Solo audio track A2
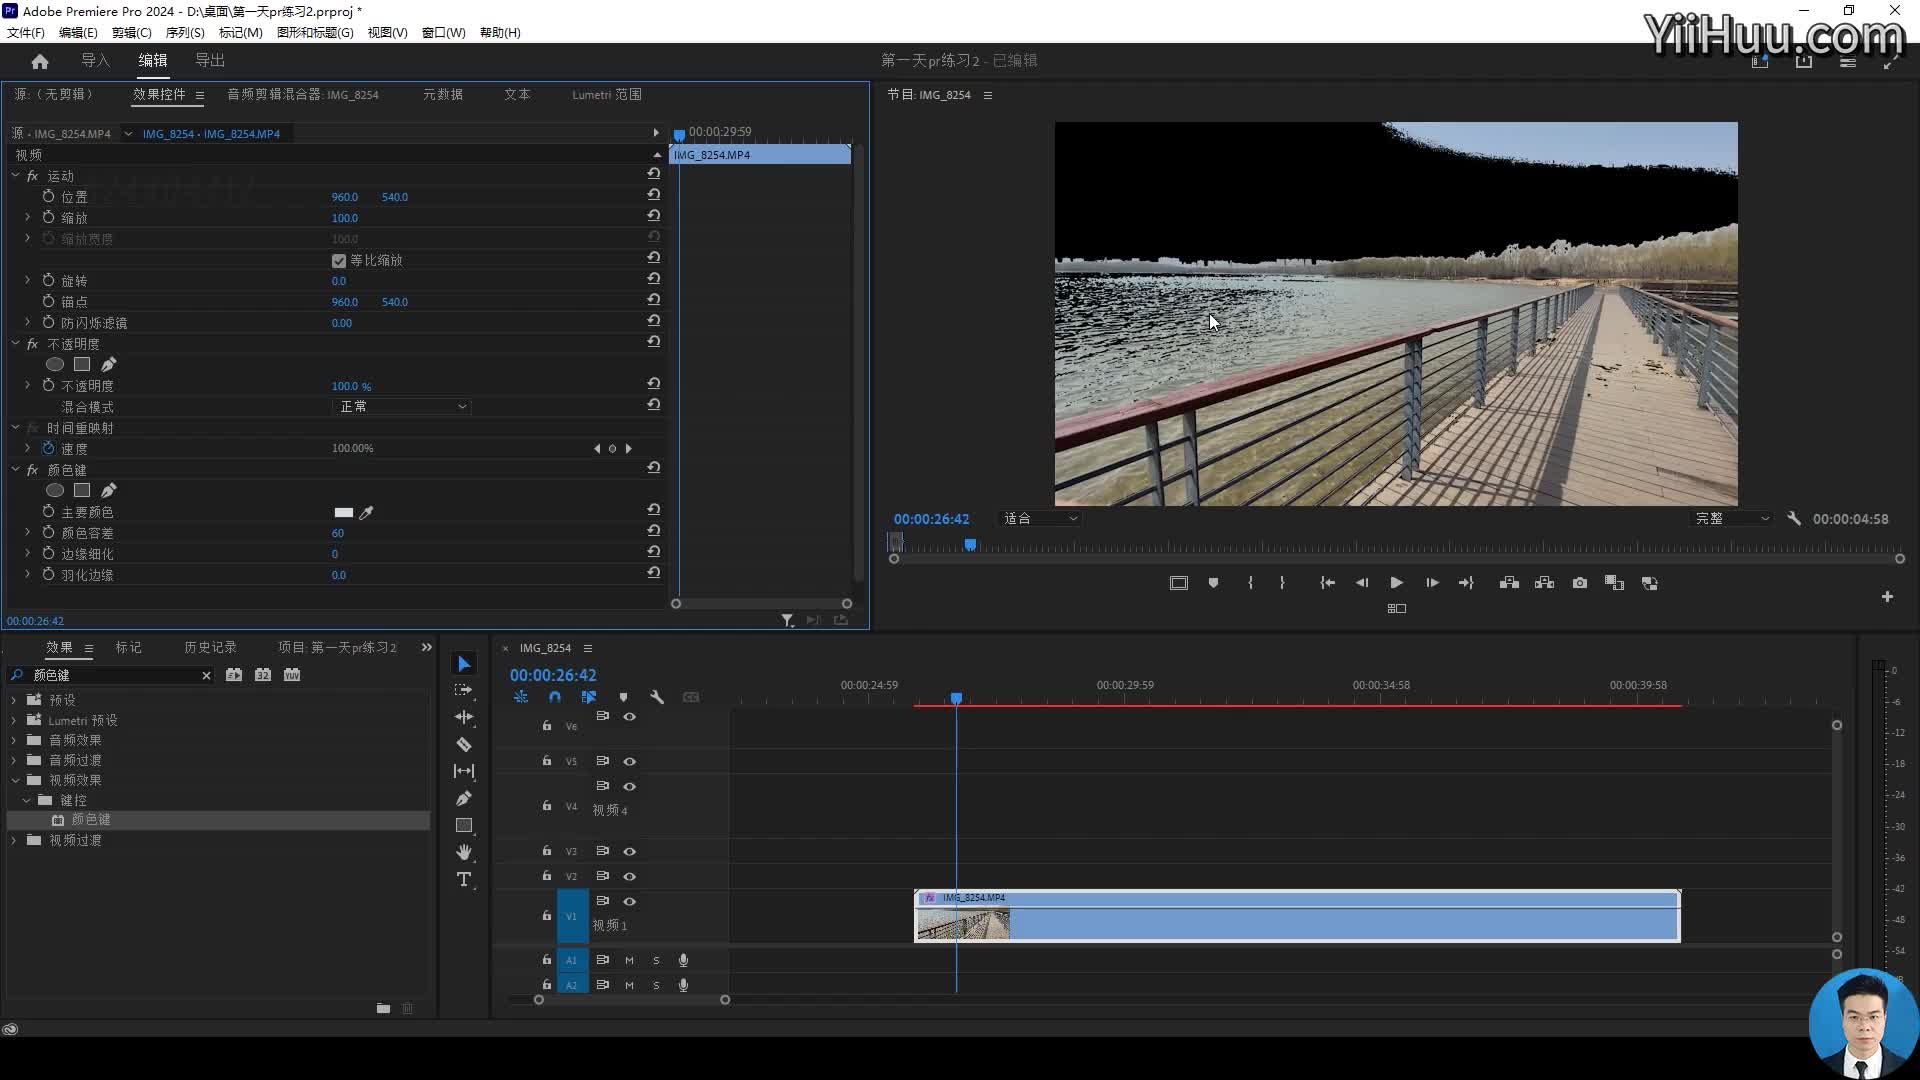The image size is (1920, 1080). pos(656,985)
